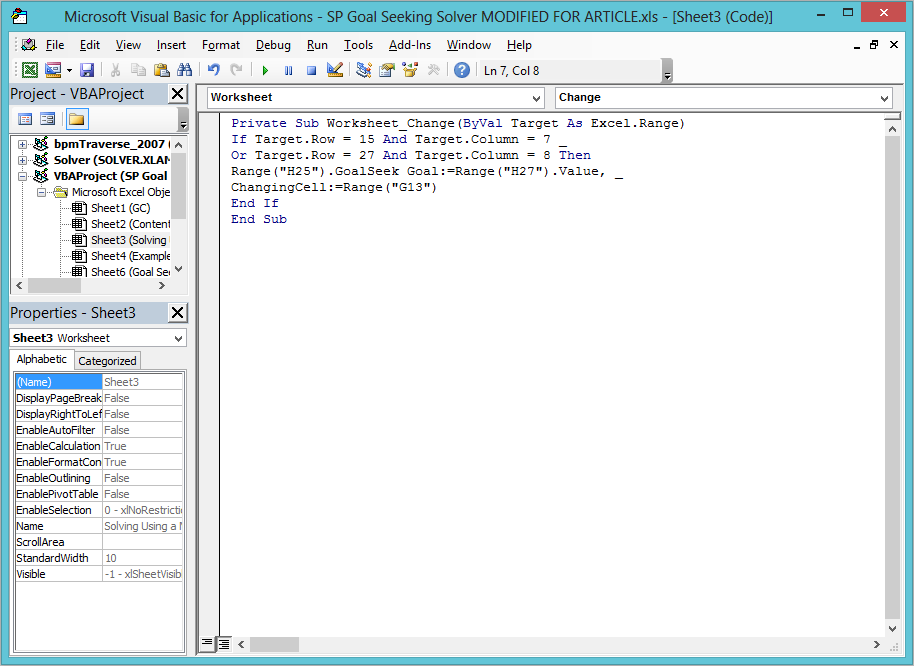Open the Run menu
This screenshot has height=666, width=914.
click(x=317, y=45)
